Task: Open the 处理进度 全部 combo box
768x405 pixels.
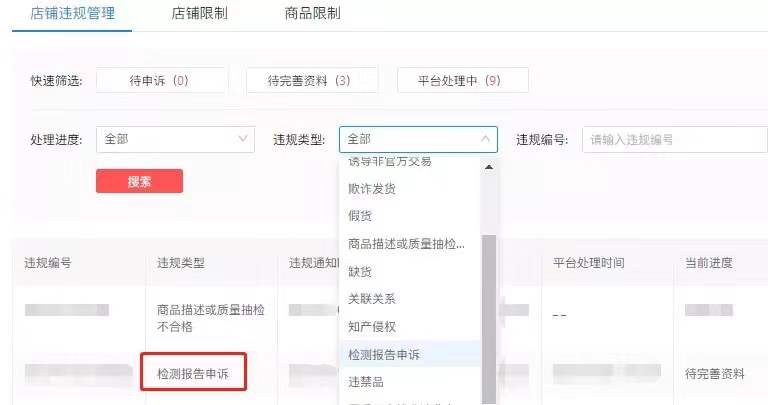Action: [175, 140]
